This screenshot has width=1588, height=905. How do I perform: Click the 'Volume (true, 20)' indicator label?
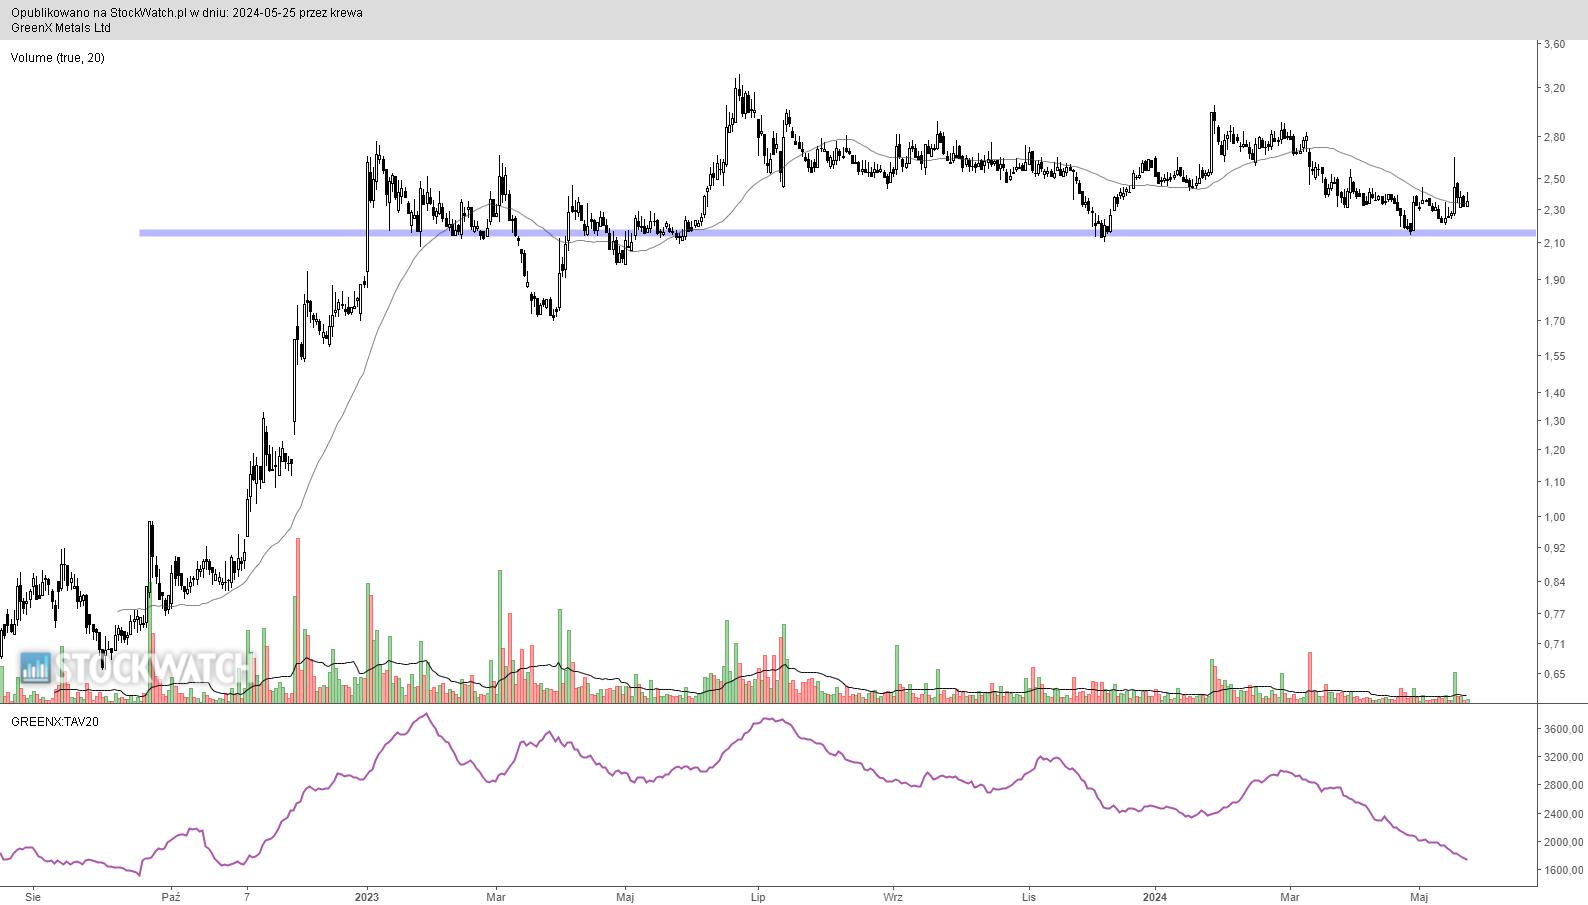point(57,58)
